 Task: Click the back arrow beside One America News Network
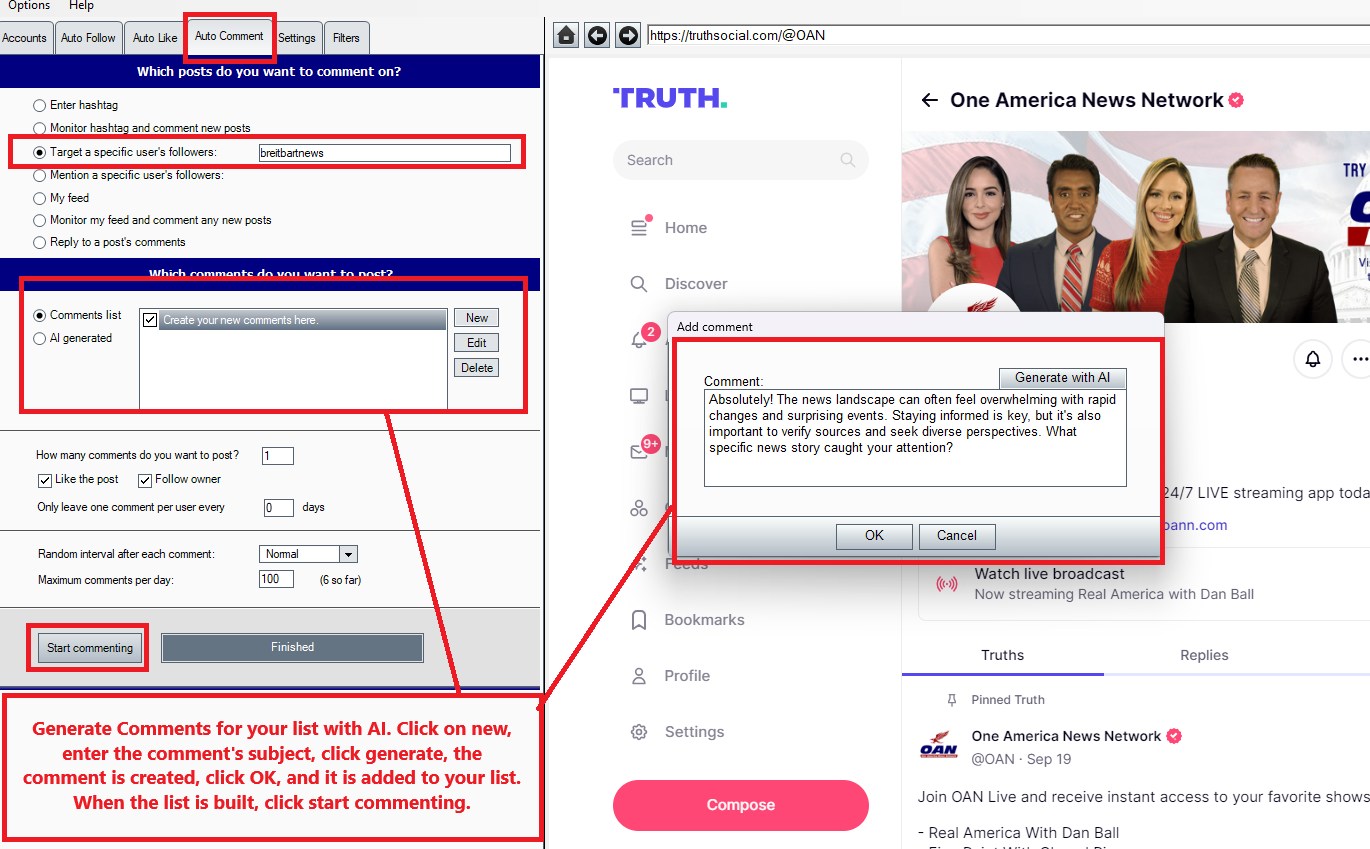click(x=929, y=100)
